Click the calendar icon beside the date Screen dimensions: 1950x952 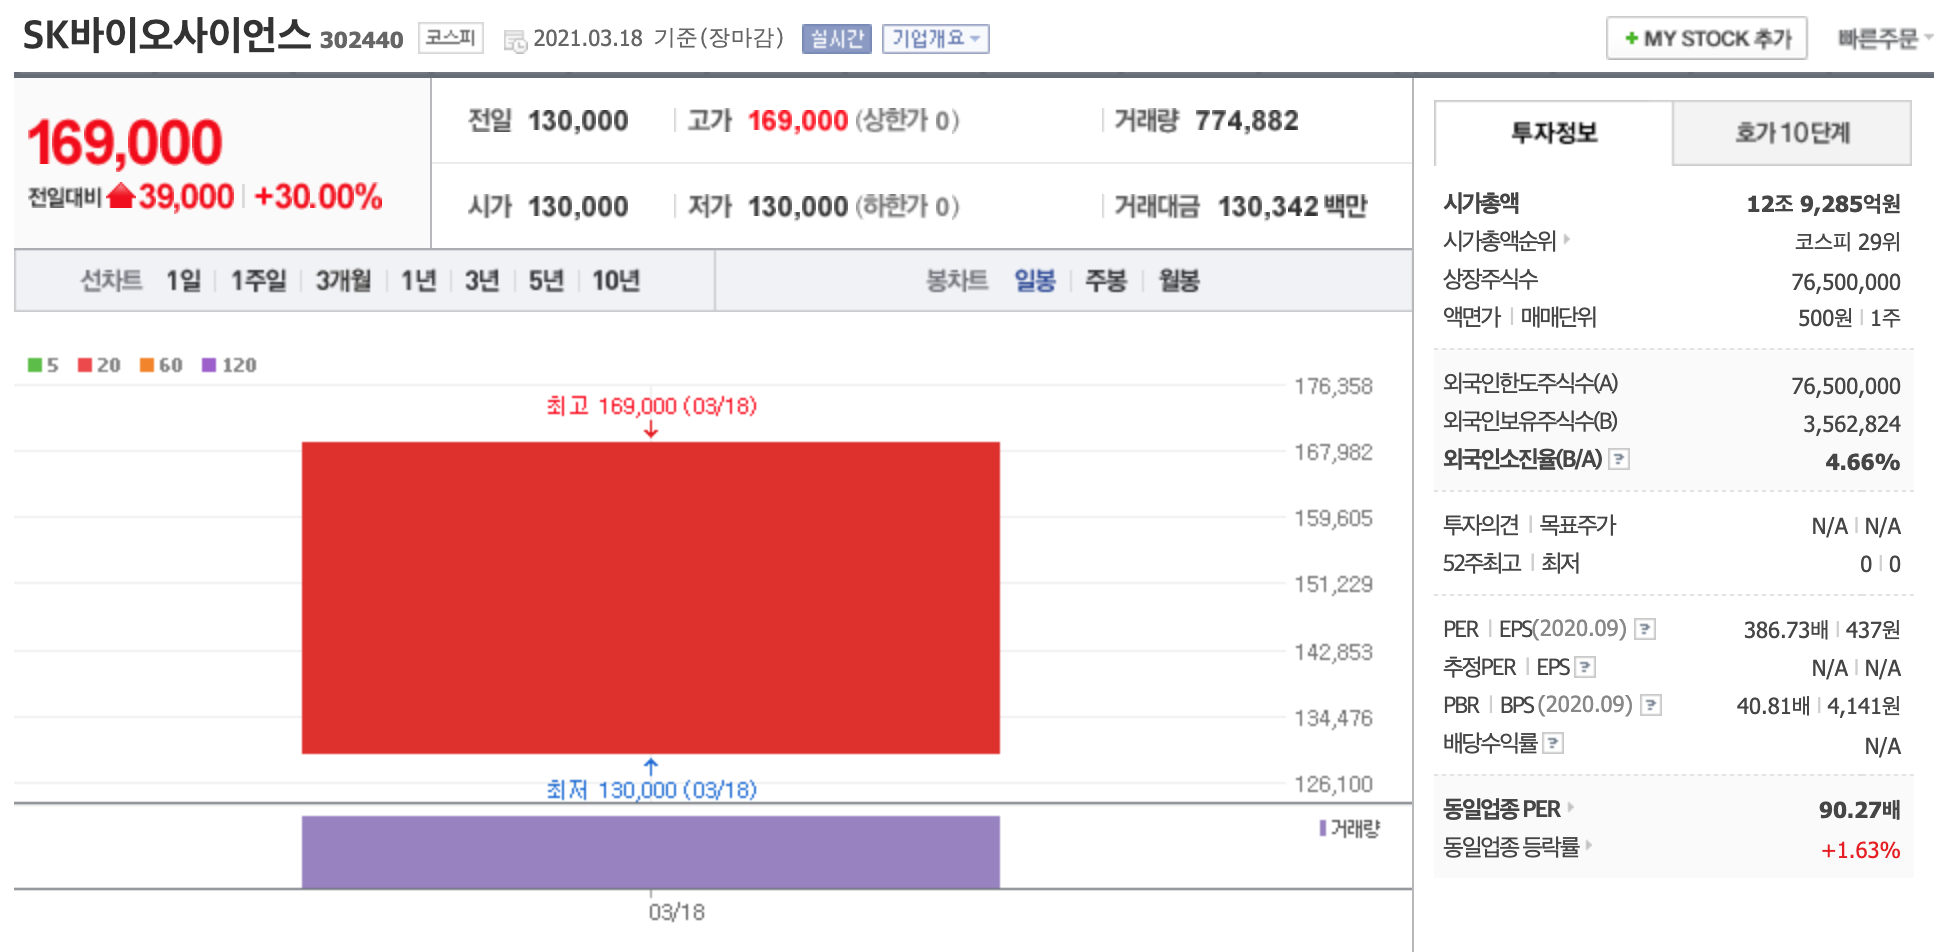(515, 41)
